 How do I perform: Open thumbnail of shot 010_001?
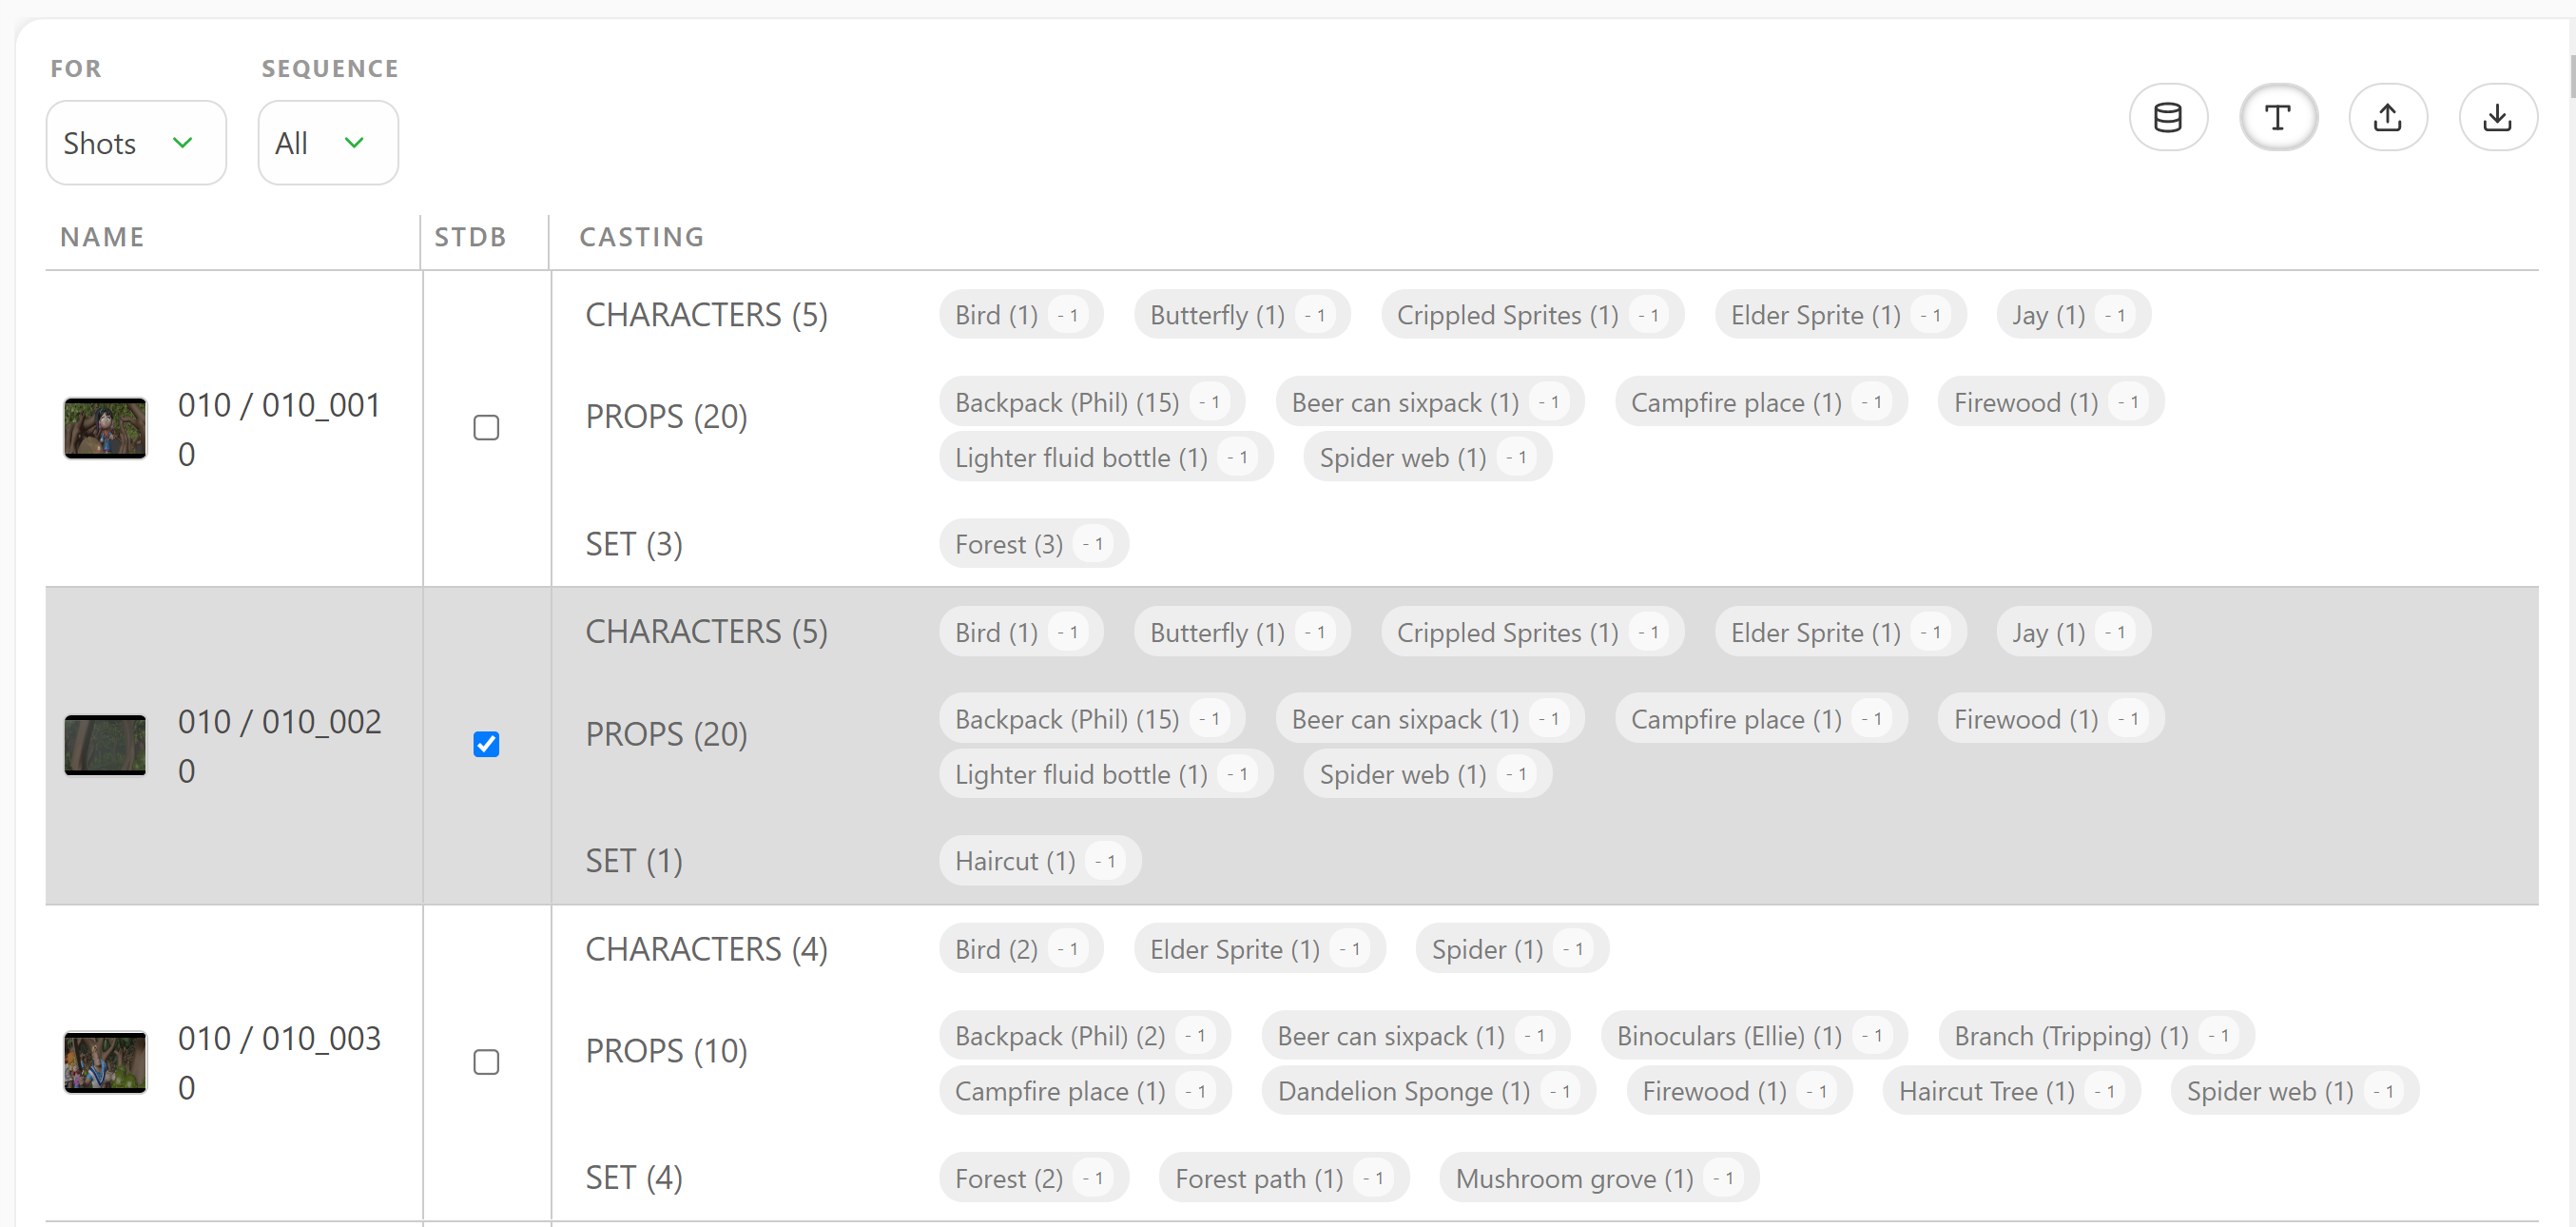click(x=105, y=428)
